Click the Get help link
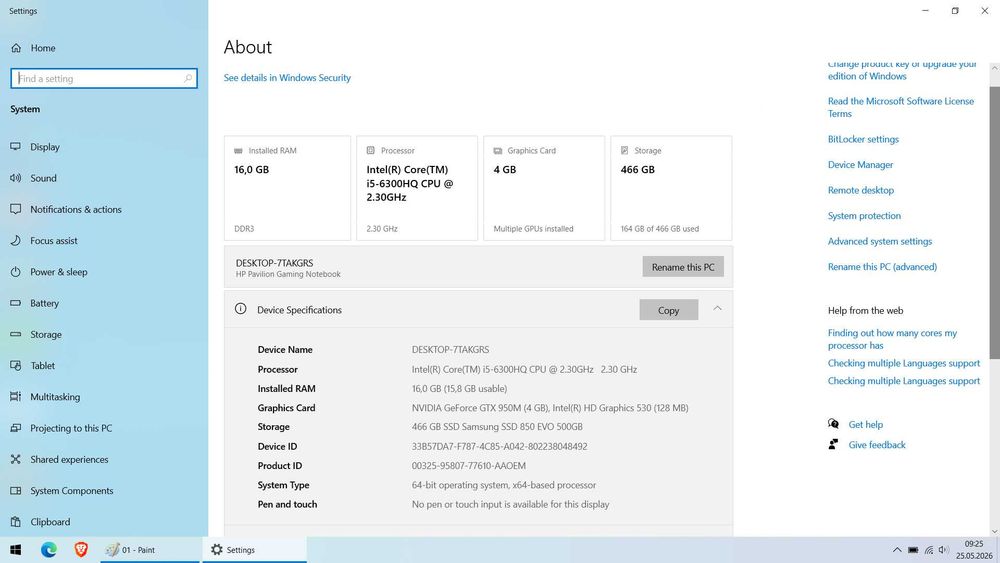 pyautogui.click(x=865, y=424)
